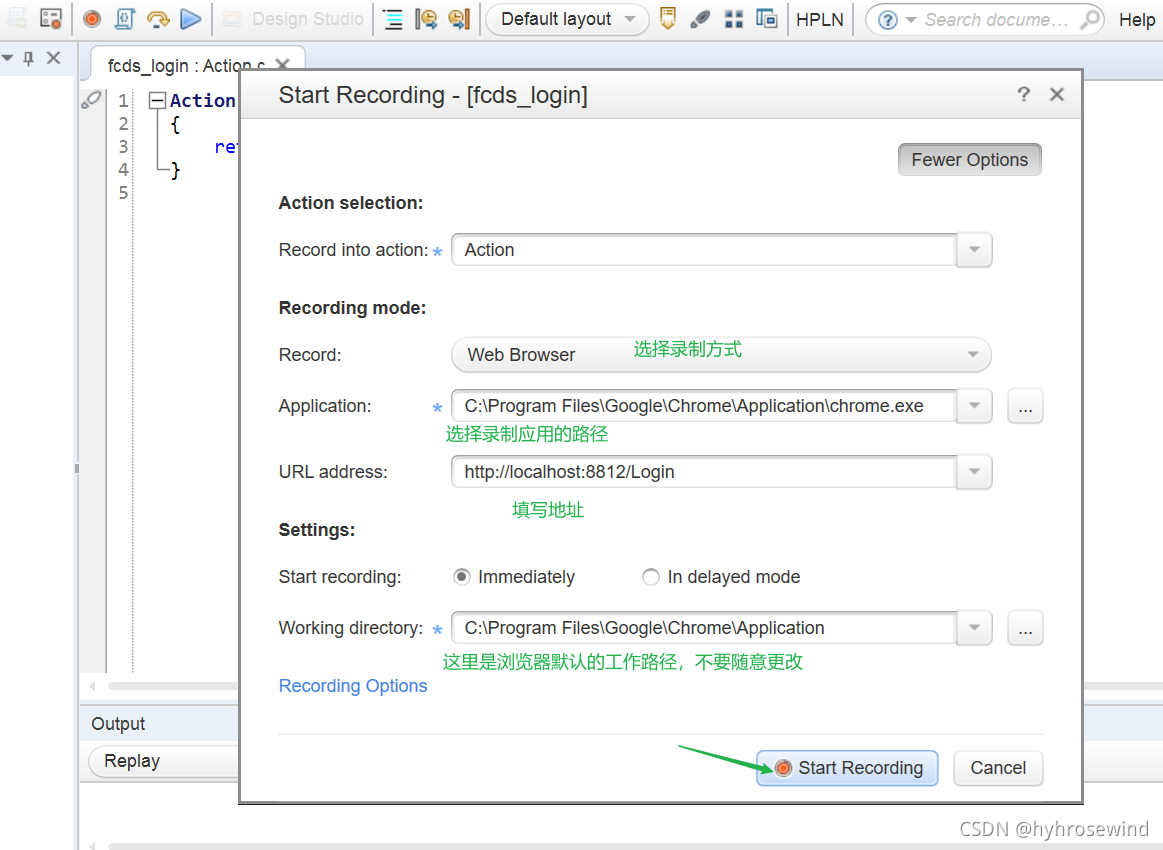Click the editor horizontal scrollbar

coord(172,686)
